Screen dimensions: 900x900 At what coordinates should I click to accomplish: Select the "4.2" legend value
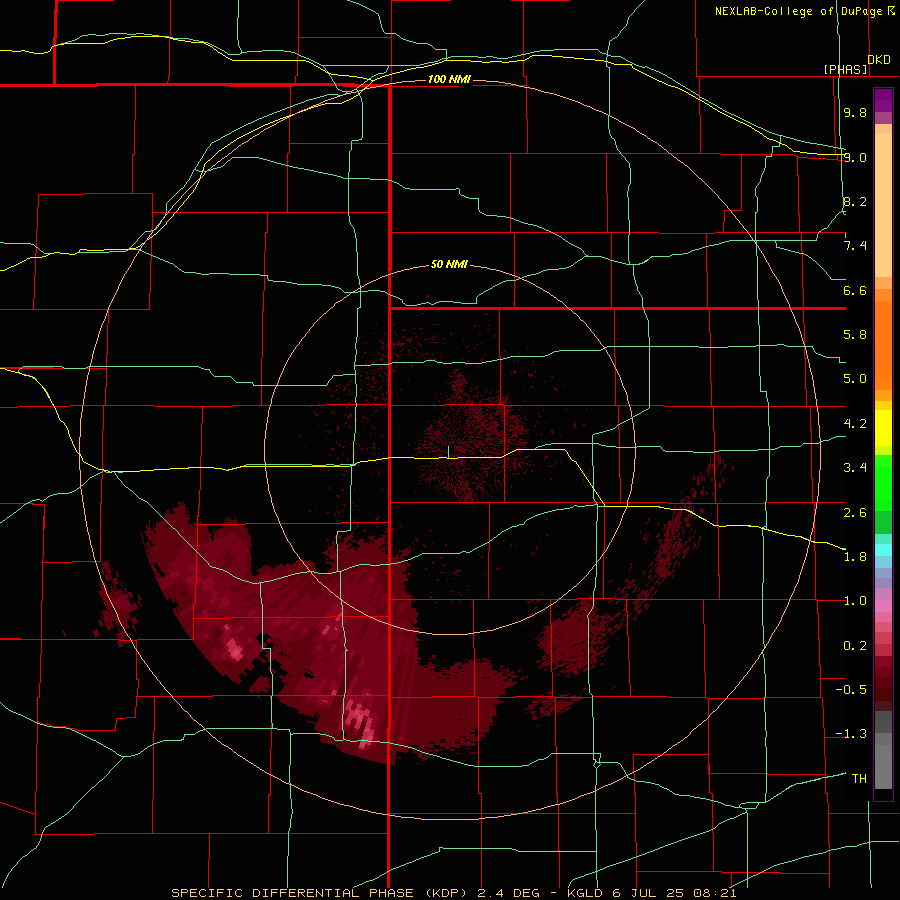(855, 424)
